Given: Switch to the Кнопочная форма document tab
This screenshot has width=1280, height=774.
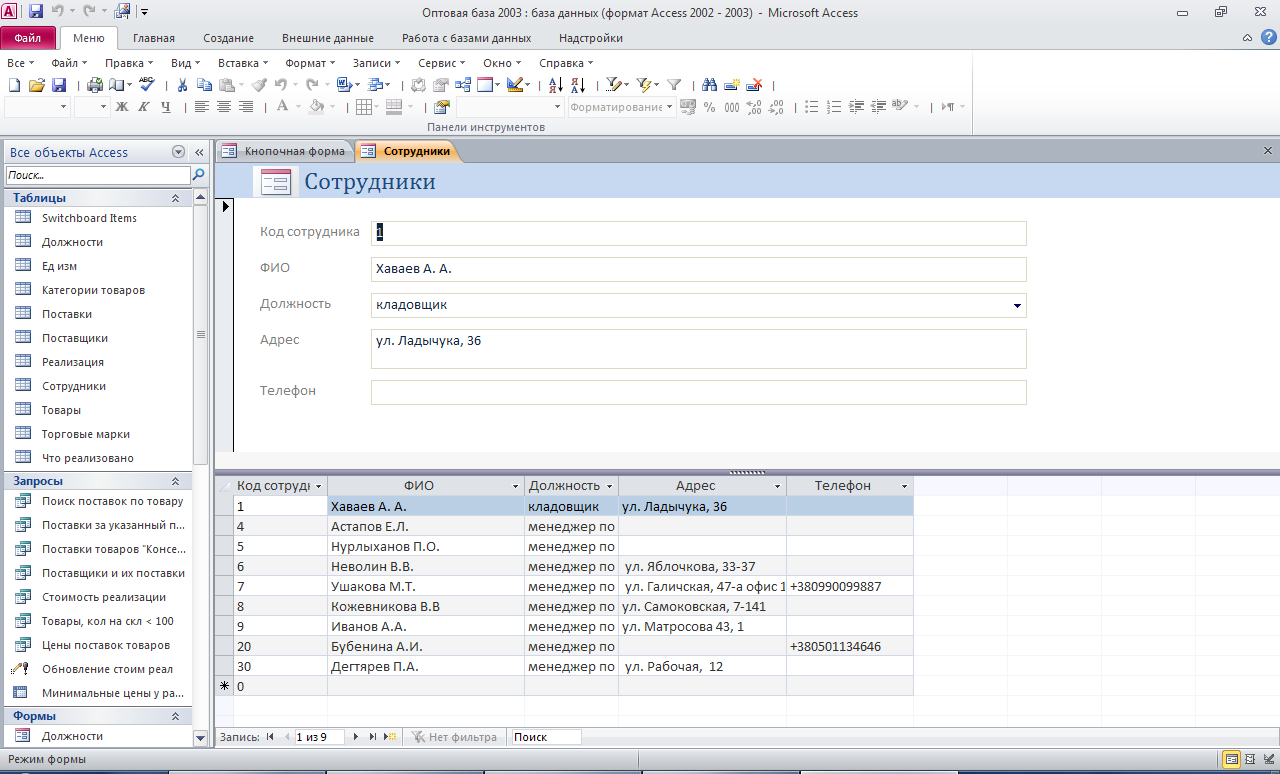Looking at the screenshot, I should [285, 151].
